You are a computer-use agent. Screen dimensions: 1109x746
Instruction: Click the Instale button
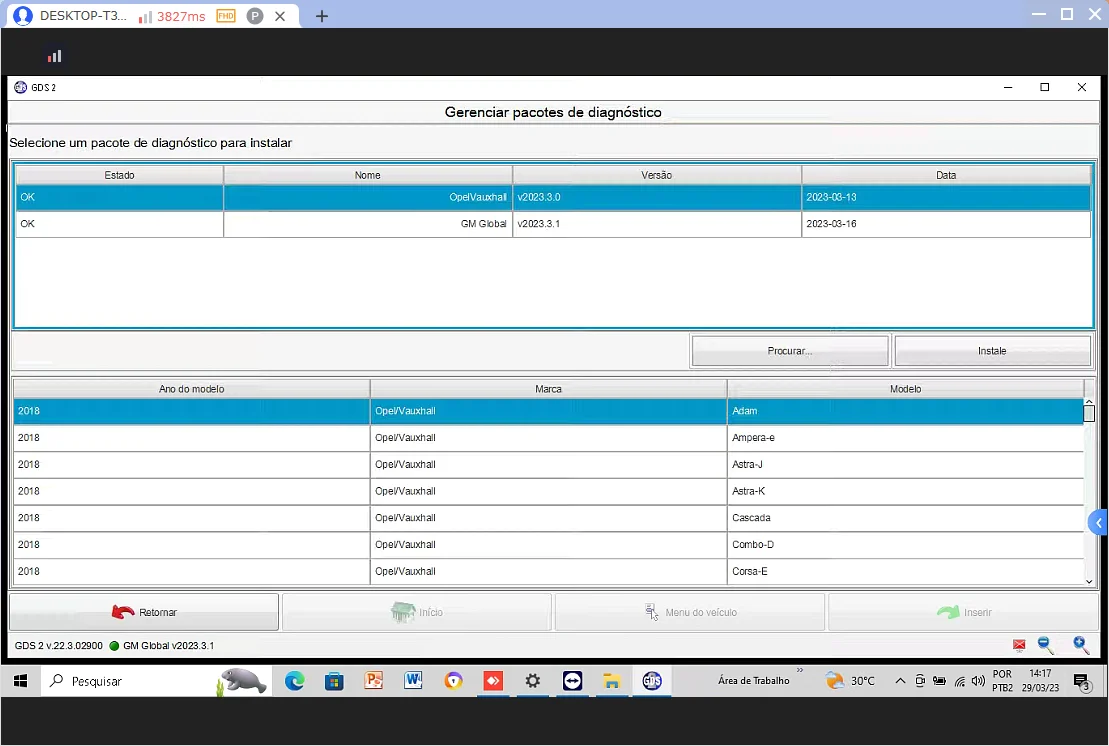pos(992,351)
